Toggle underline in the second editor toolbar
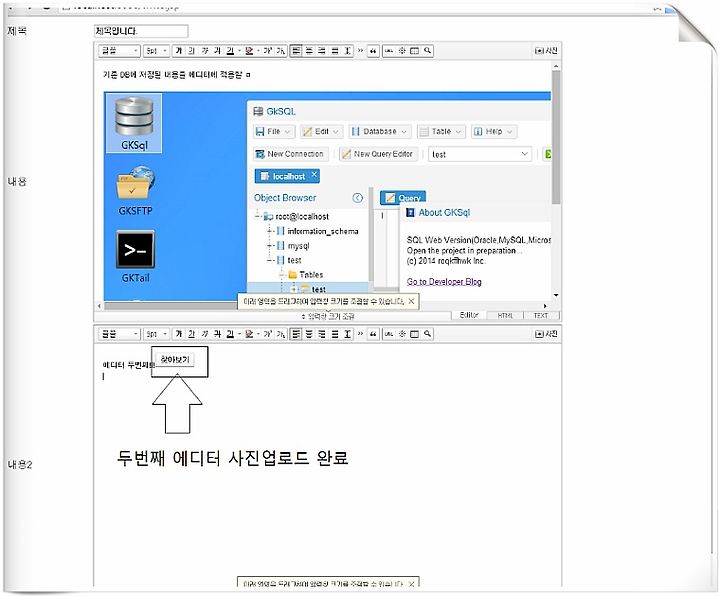The image size is (720, 596). tap(192, 334)
